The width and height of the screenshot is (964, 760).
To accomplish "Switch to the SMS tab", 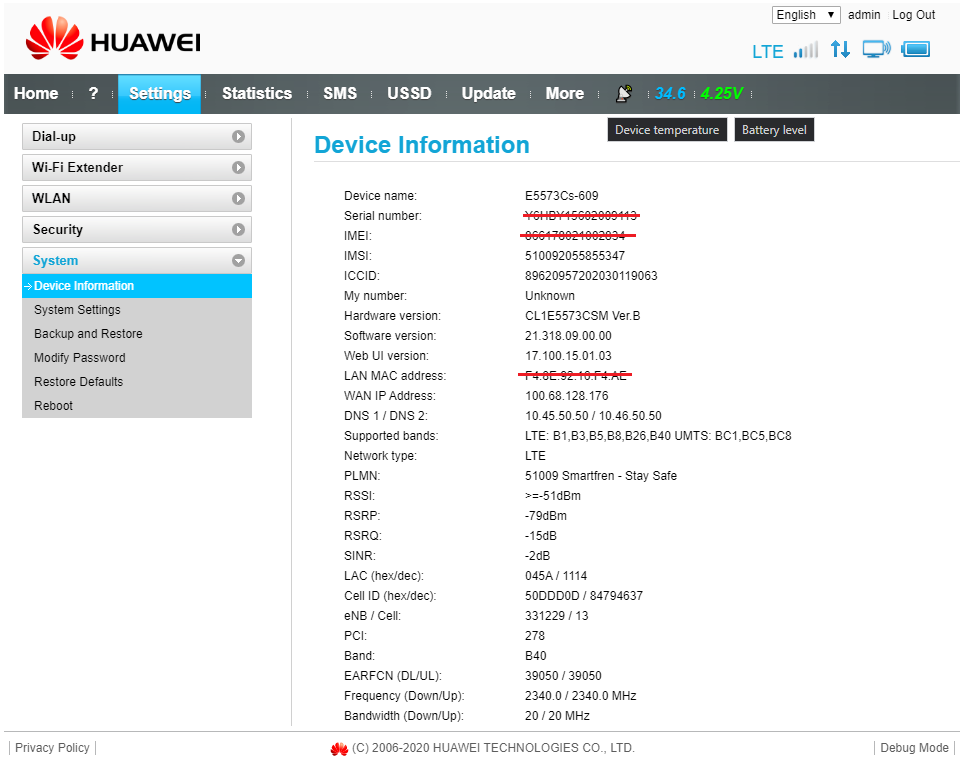I will click(340, 93).
